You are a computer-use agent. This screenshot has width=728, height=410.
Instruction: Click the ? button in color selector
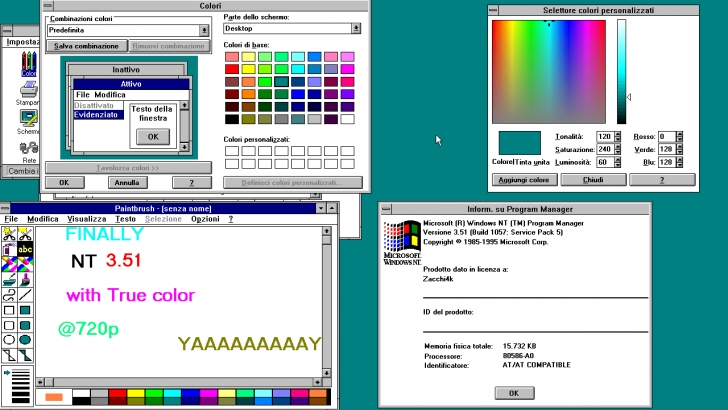(x=662, y=180)
